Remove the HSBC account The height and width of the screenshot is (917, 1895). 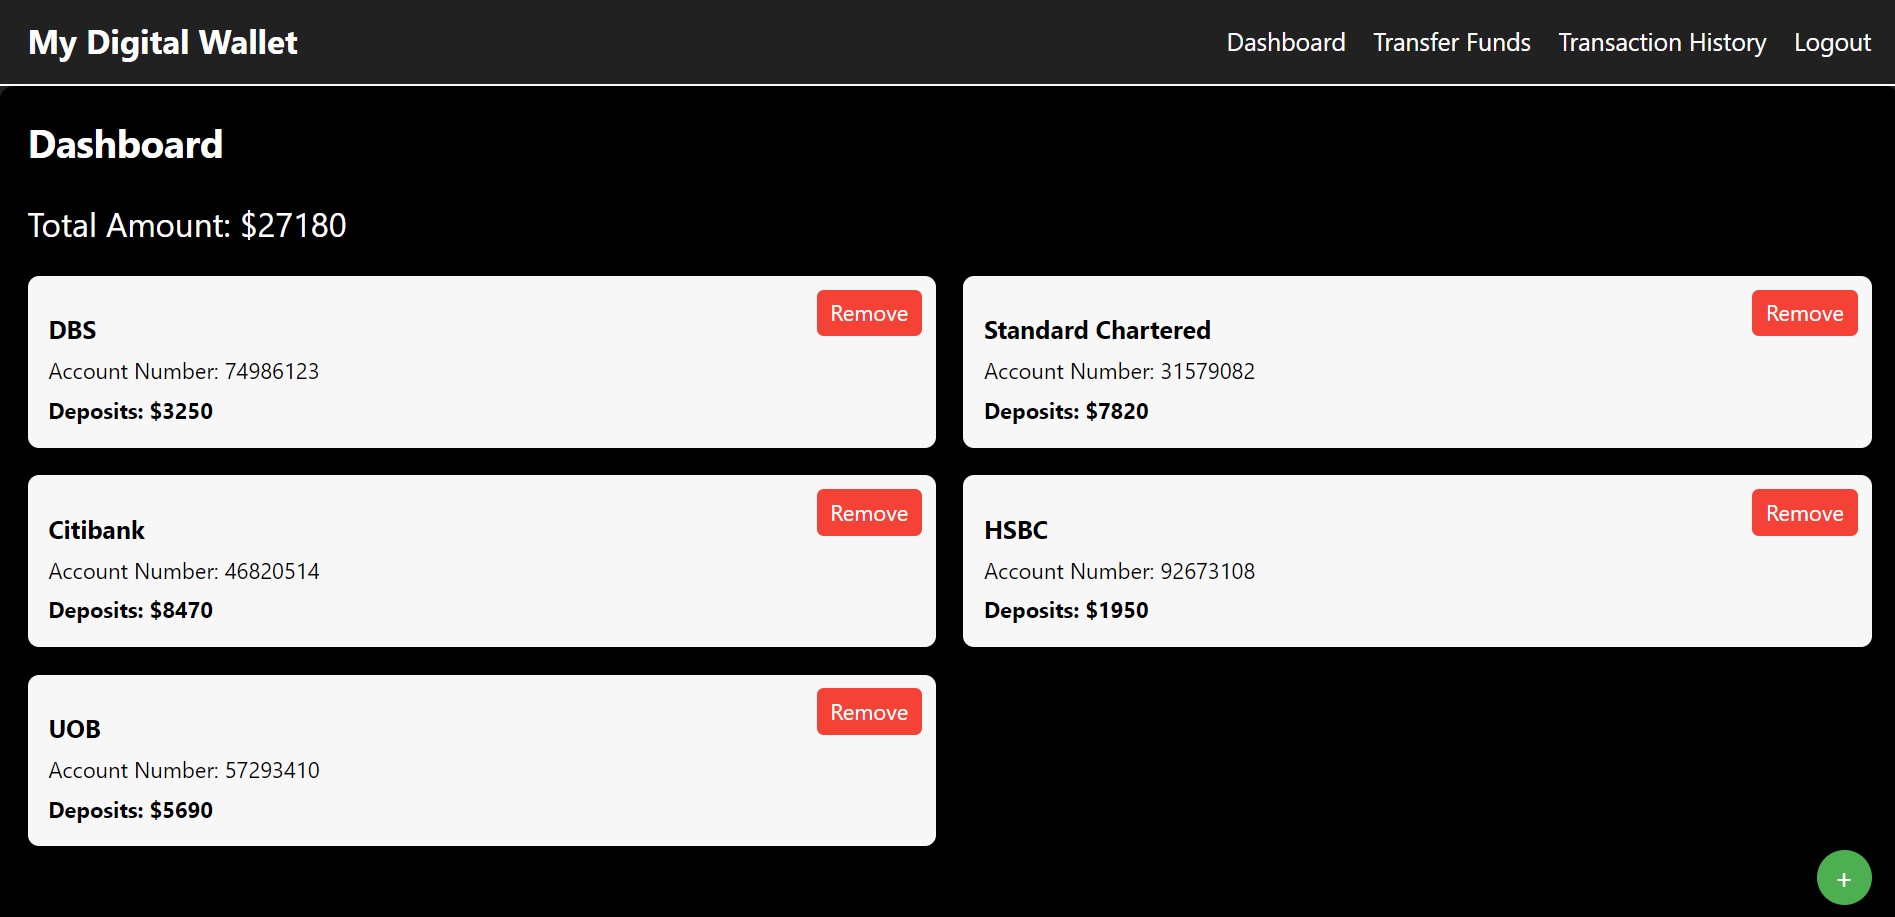click(x=1804, y=513)
